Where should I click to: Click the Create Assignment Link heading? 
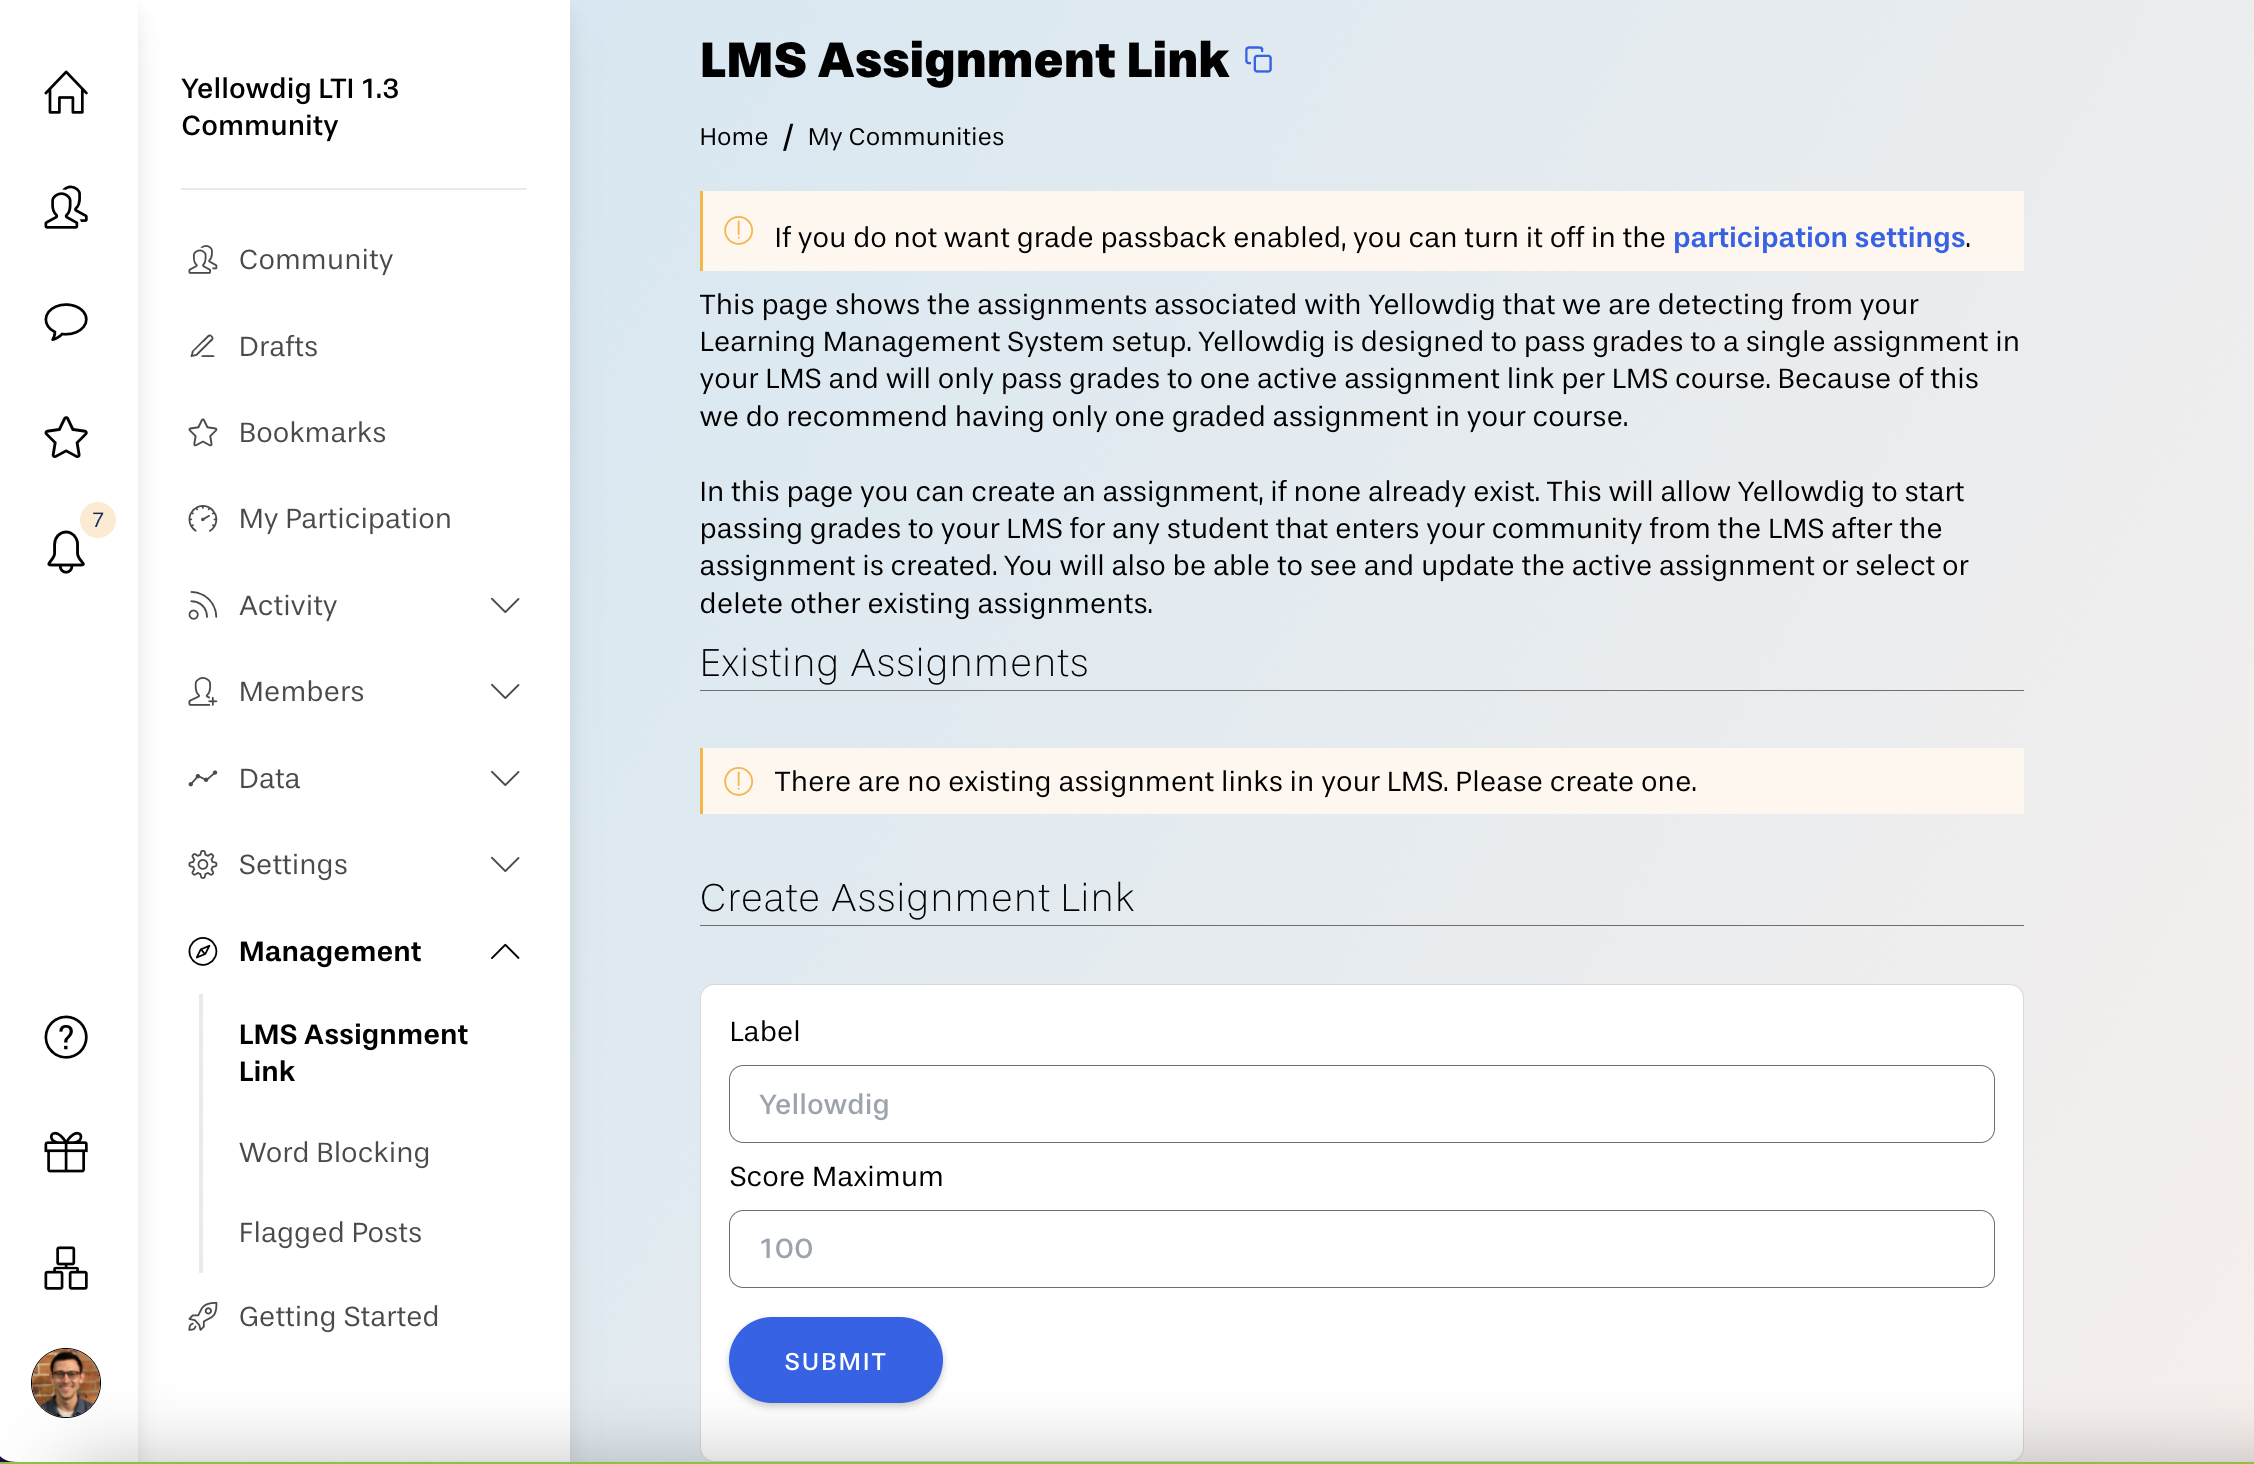point(917,897)
